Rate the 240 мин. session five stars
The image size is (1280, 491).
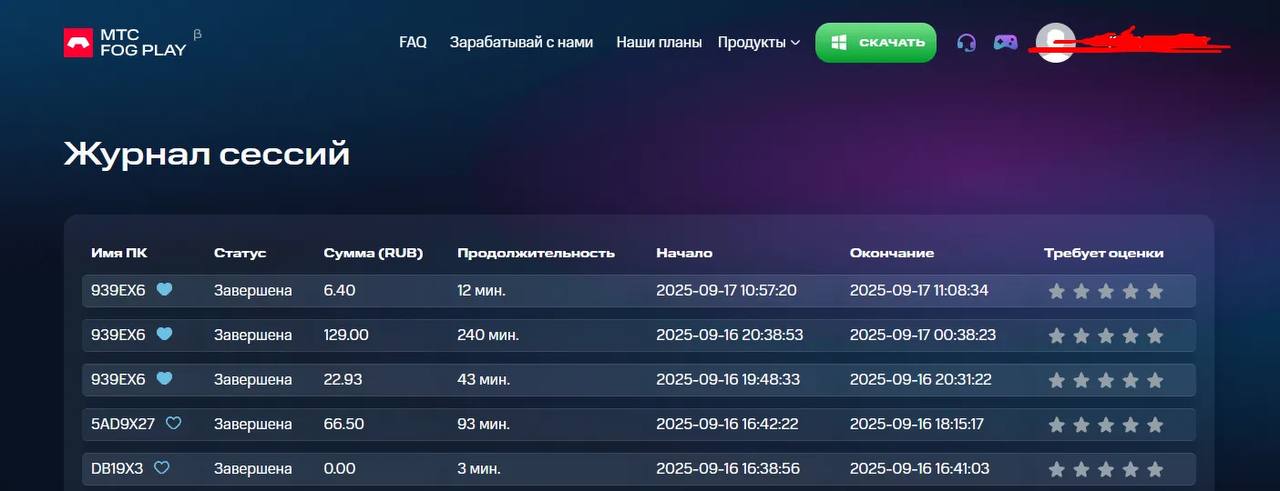click(1155, 336)
